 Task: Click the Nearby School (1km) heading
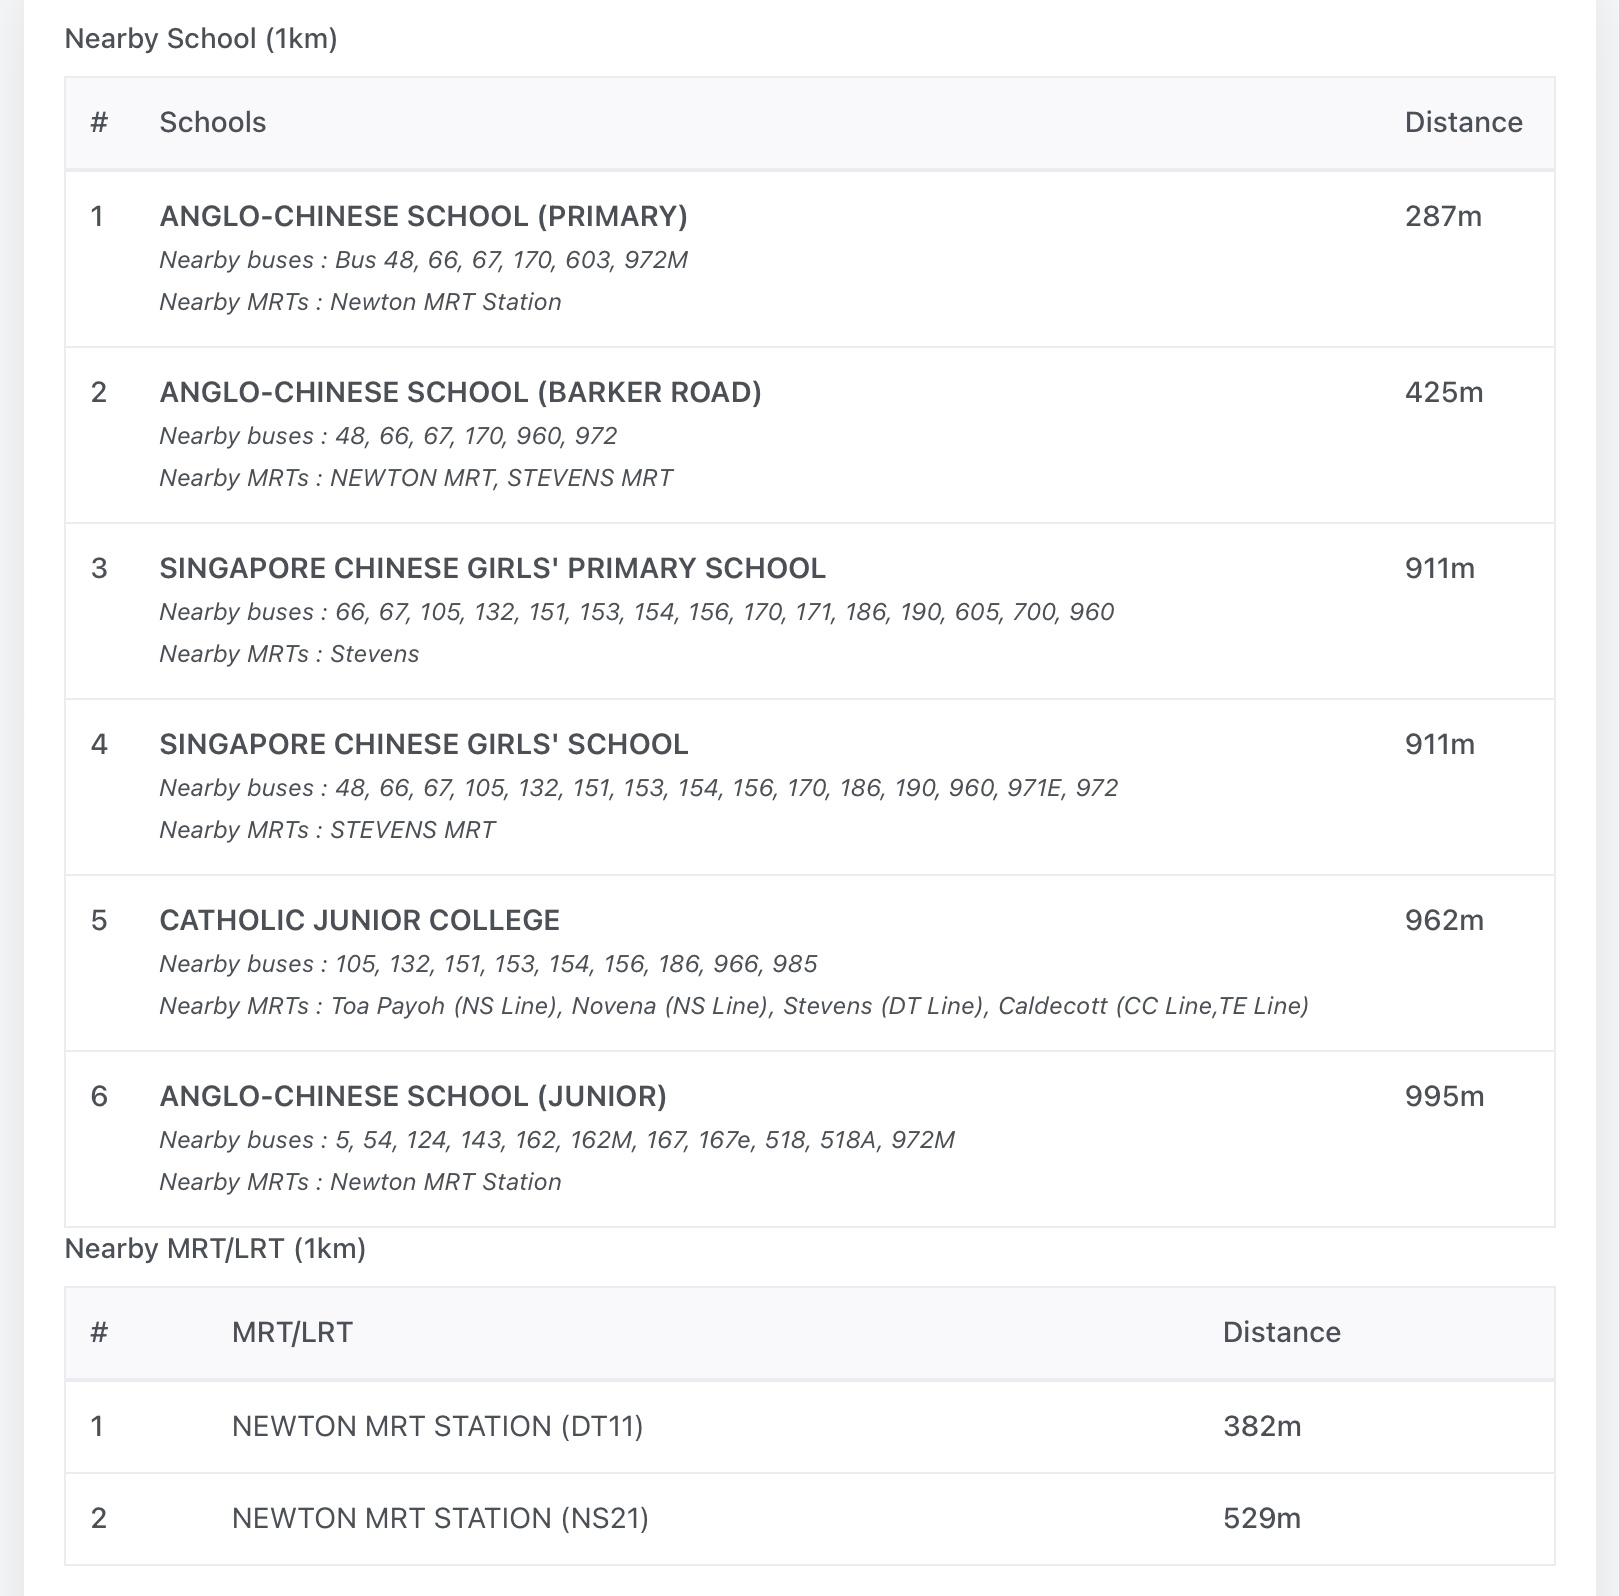coord(201,39)
